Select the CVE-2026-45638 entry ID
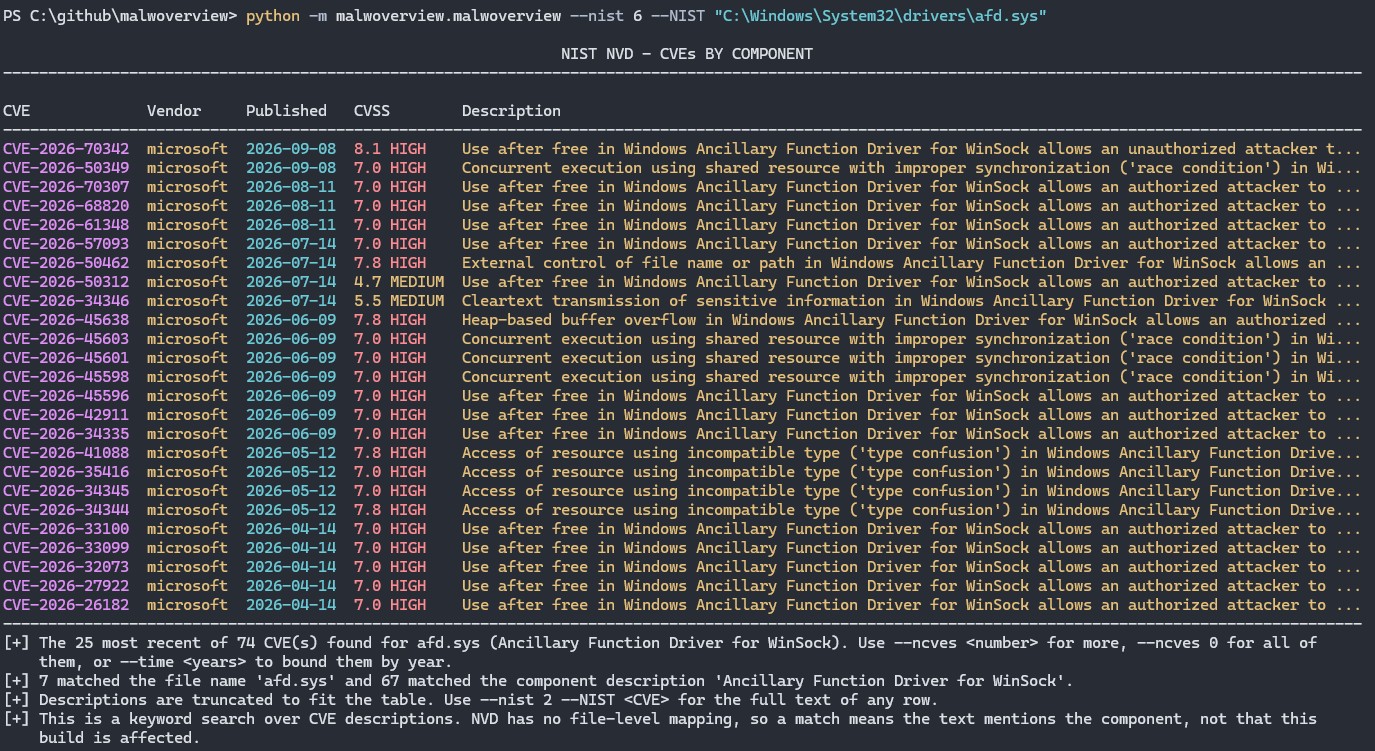The image size is (1375, 751). click(66, 320)
